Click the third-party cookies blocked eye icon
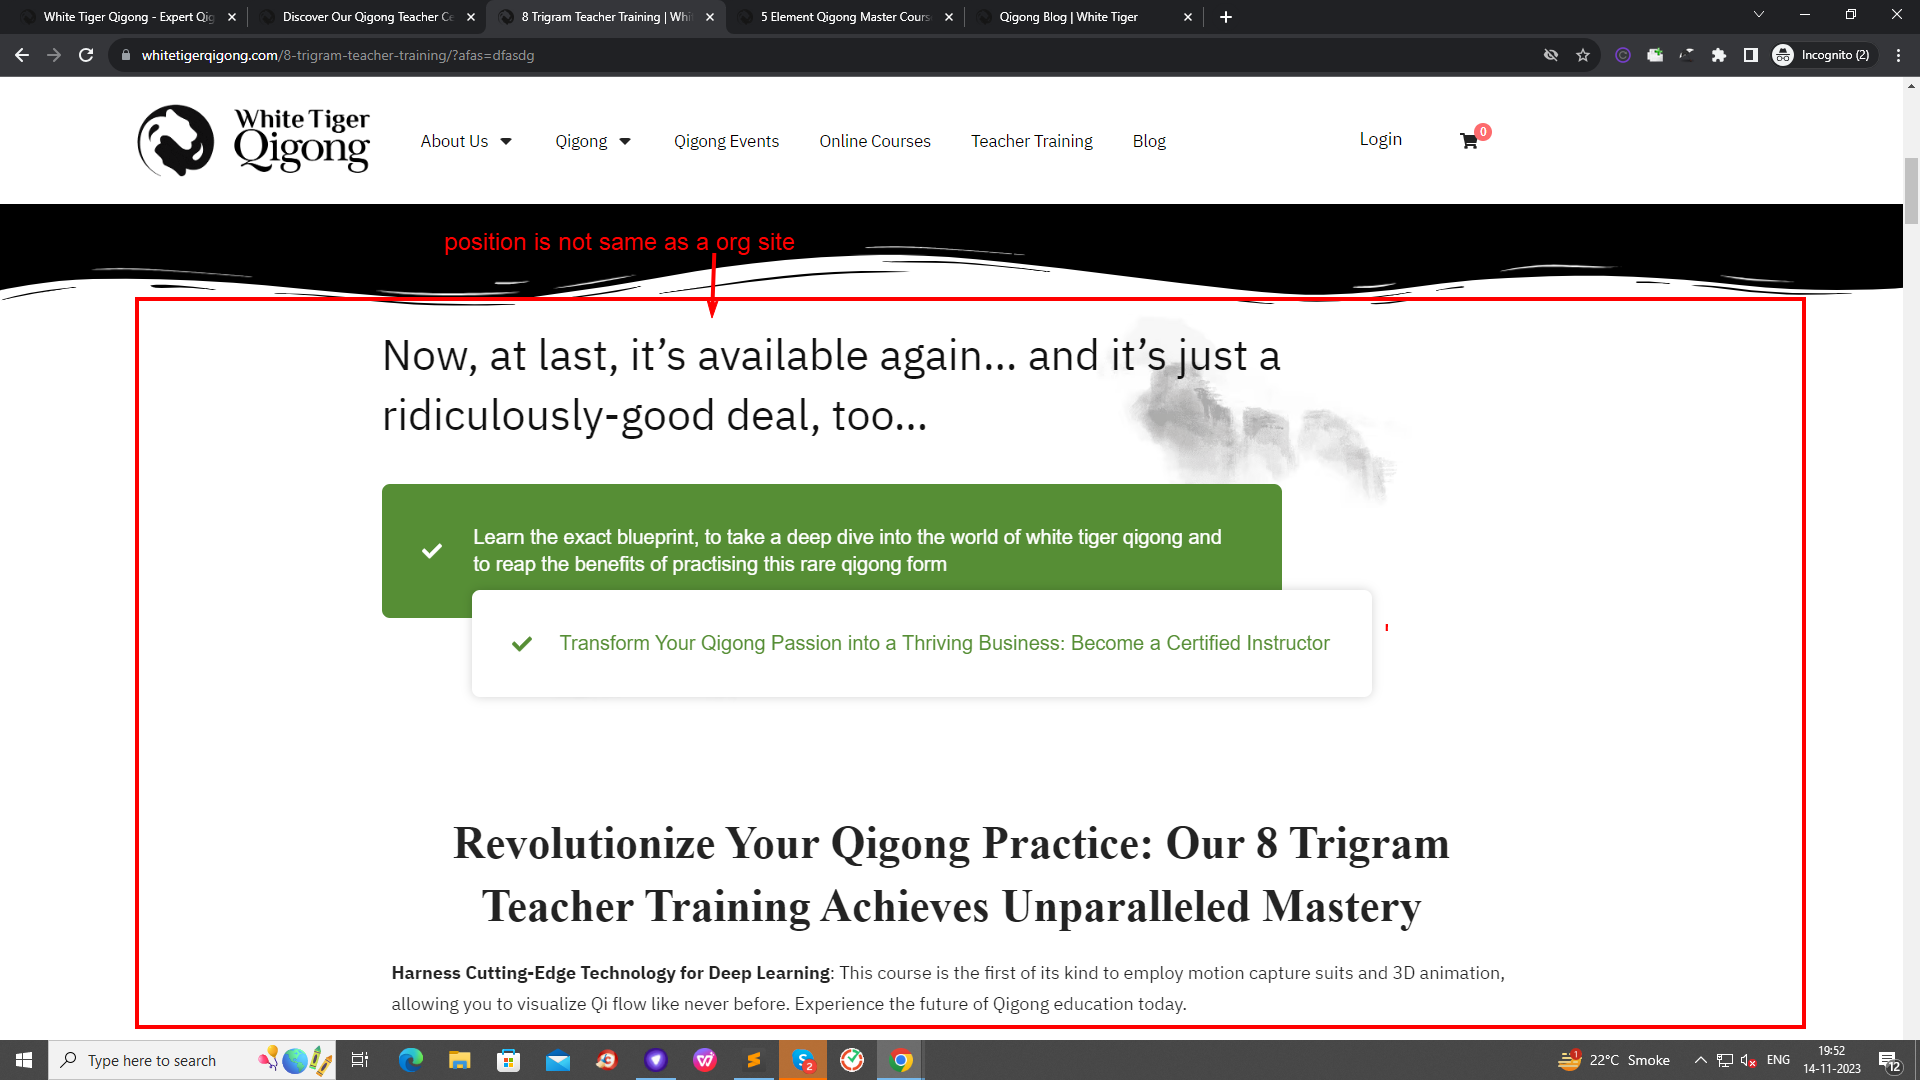 point(1551,55)
